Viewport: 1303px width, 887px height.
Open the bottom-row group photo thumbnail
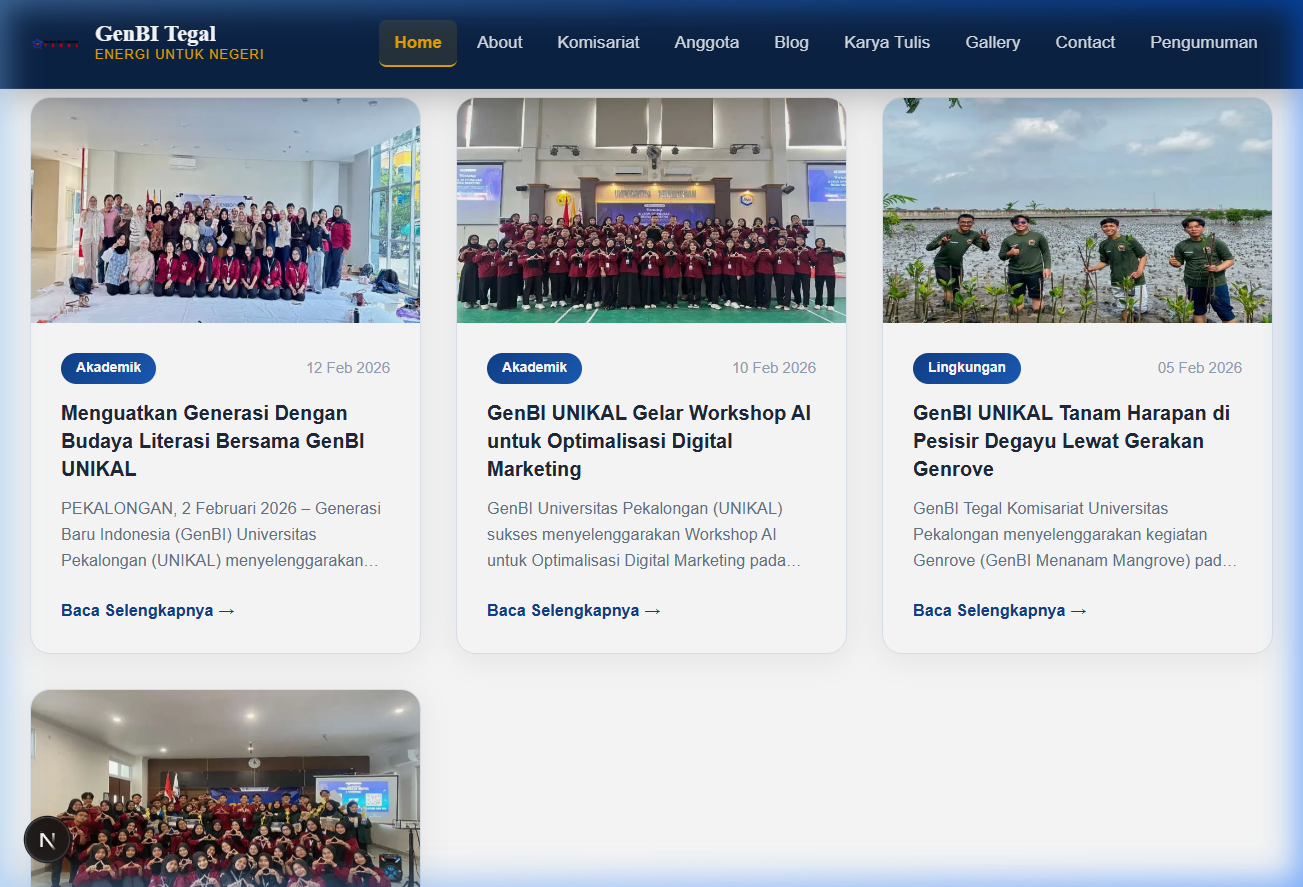(226, 788)
